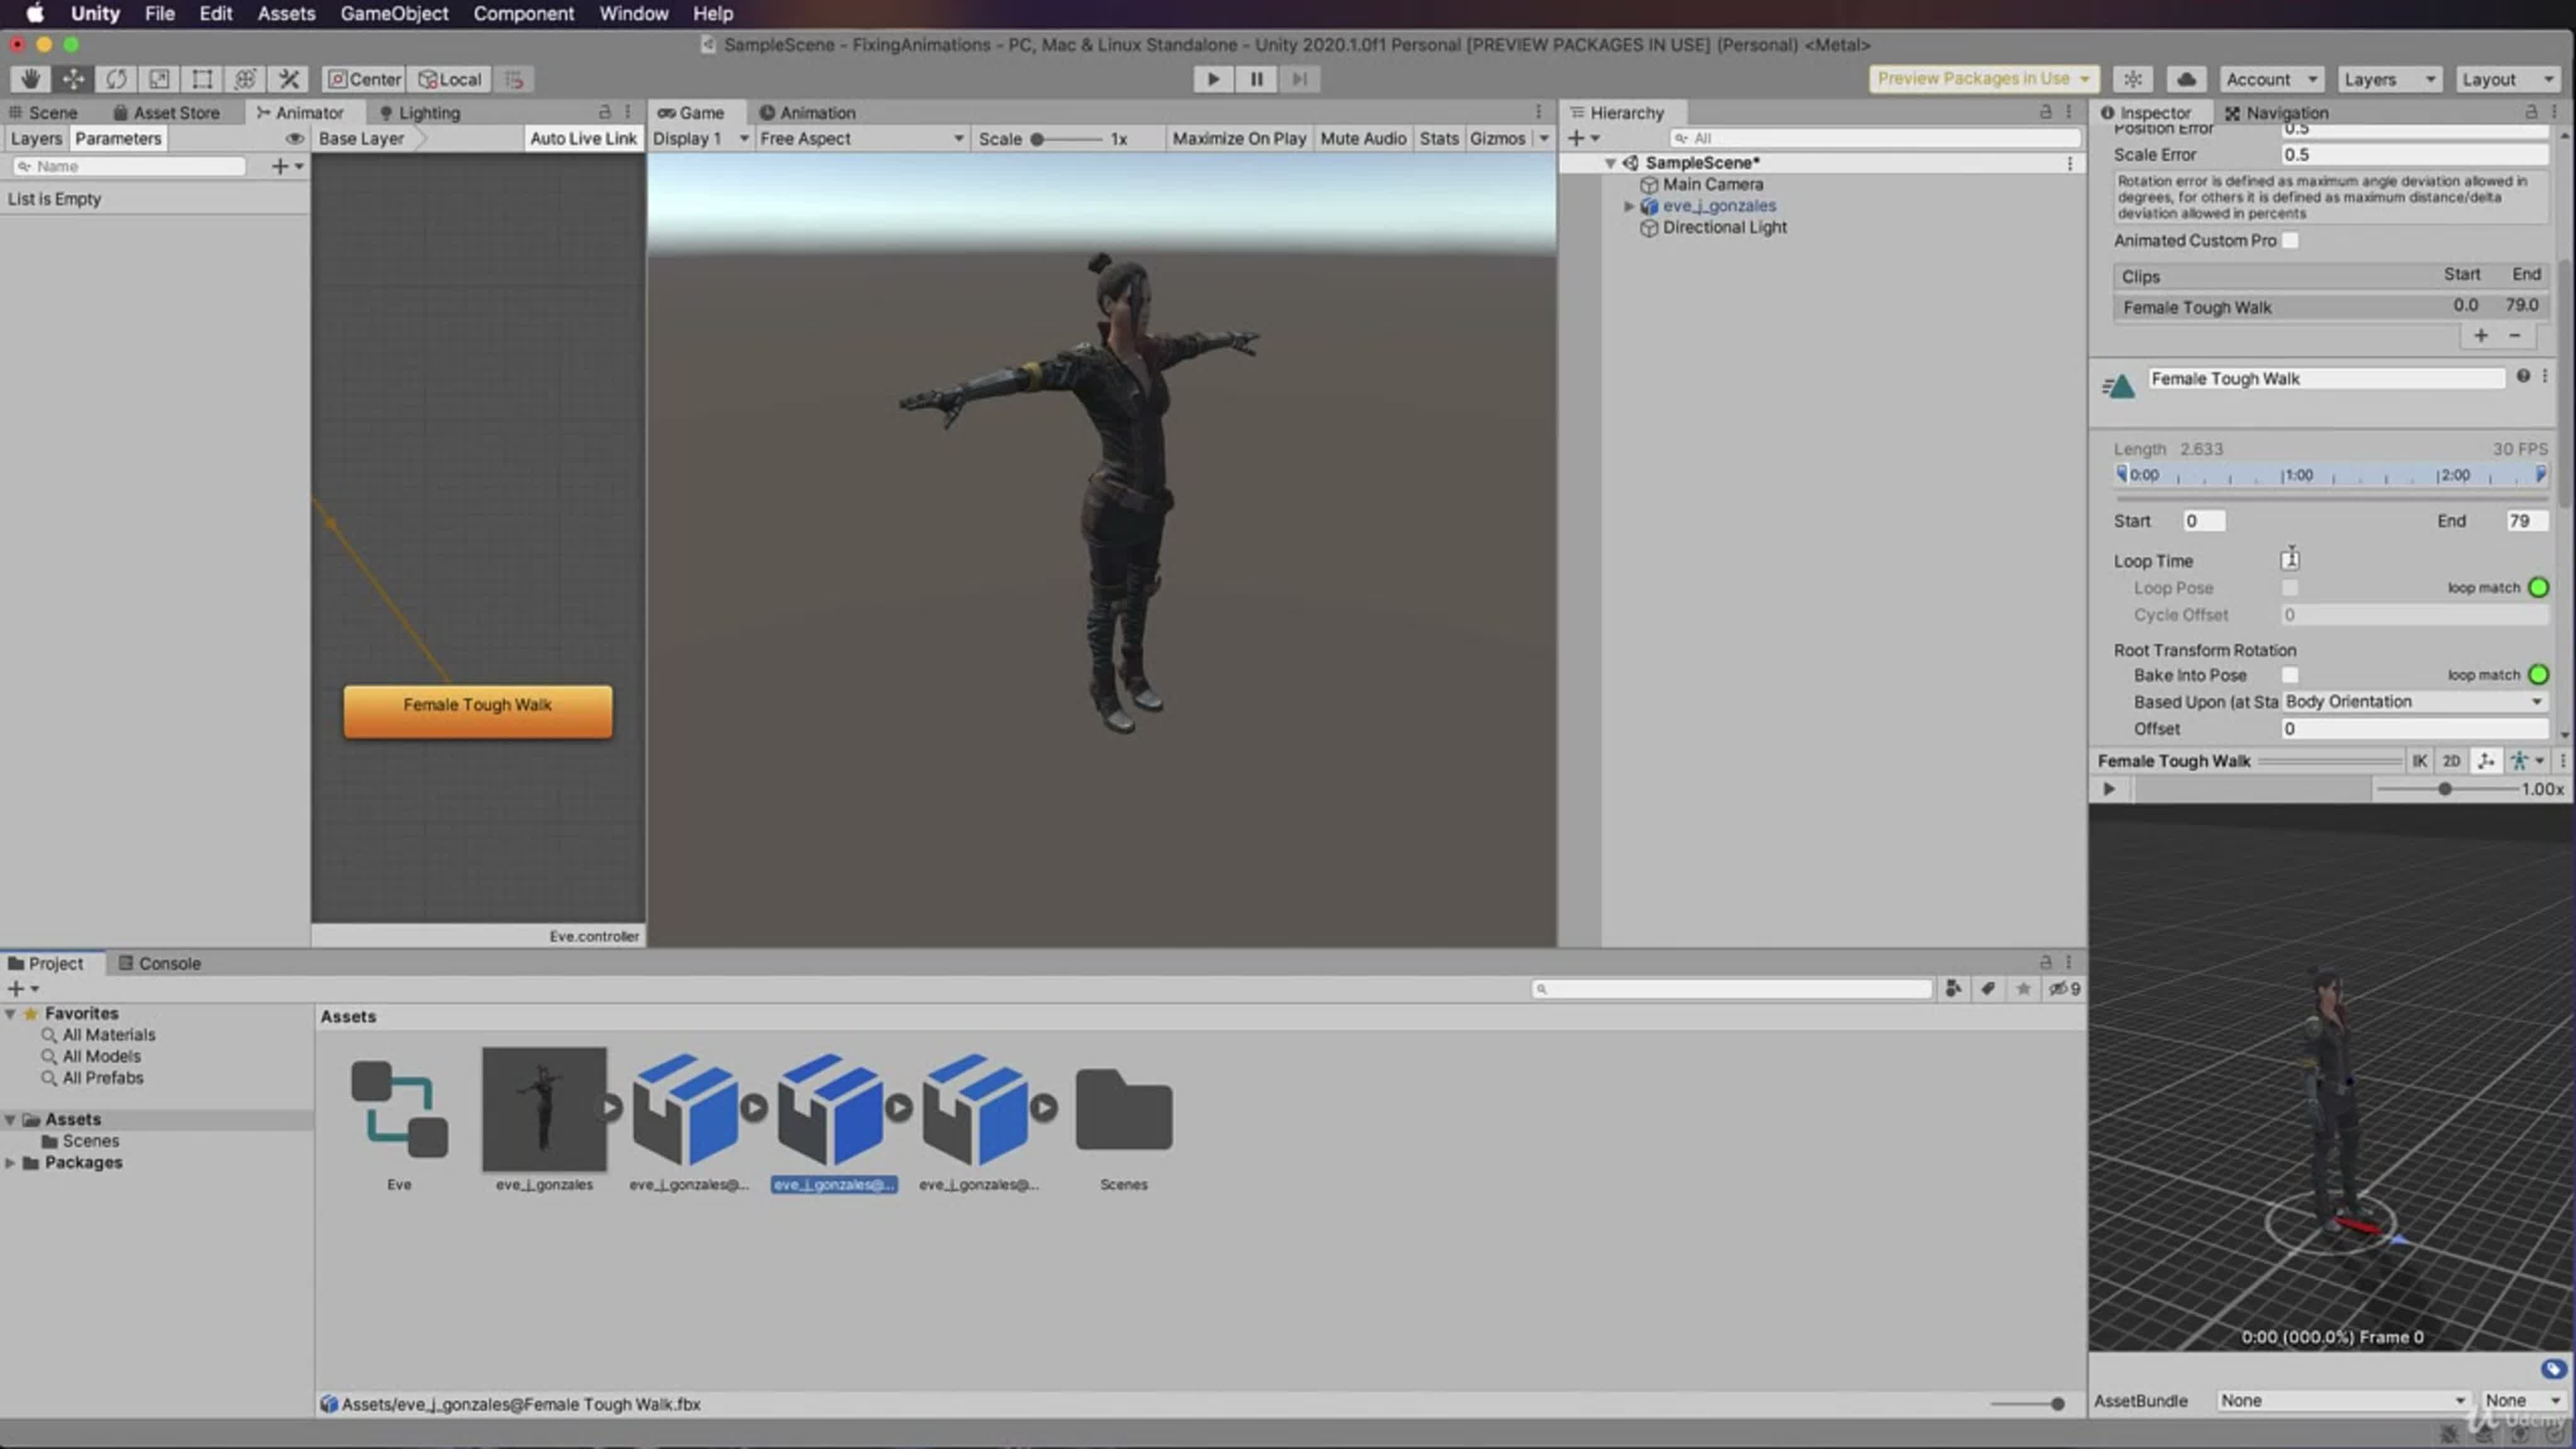Remove clip with the minus button
2576x1449 pixels.
(2515, 336)
